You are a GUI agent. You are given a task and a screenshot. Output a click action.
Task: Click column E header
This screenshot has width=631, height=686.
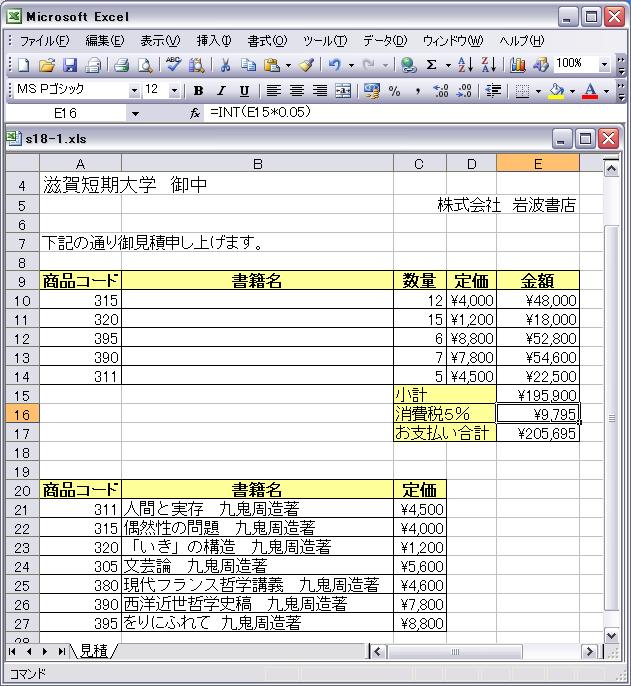538,164
